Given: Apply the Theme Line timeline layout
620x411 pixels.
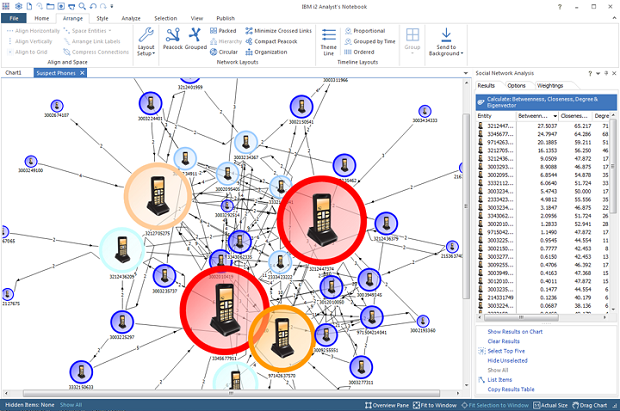Looking at the screenshot, I should coord(329,40).
